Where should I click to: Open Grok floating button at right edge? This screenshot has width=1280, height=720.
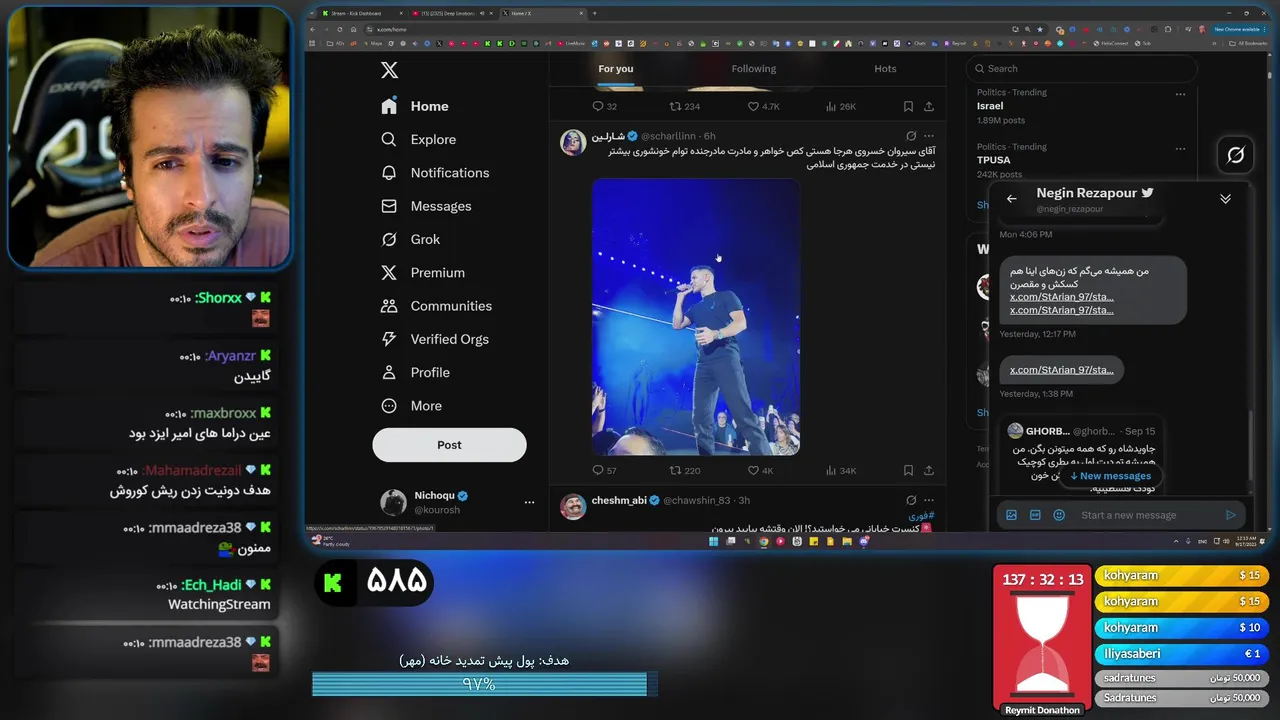1236,155
